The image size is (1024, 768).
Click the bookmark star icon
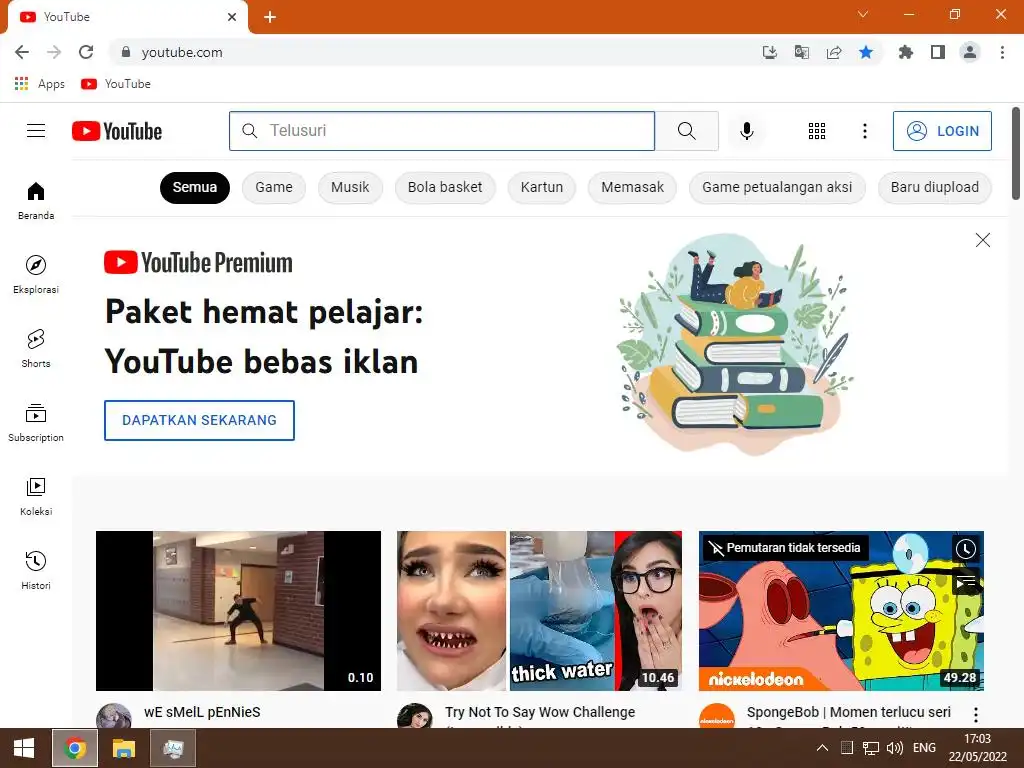pyautogui.click(x=866, y=52)
